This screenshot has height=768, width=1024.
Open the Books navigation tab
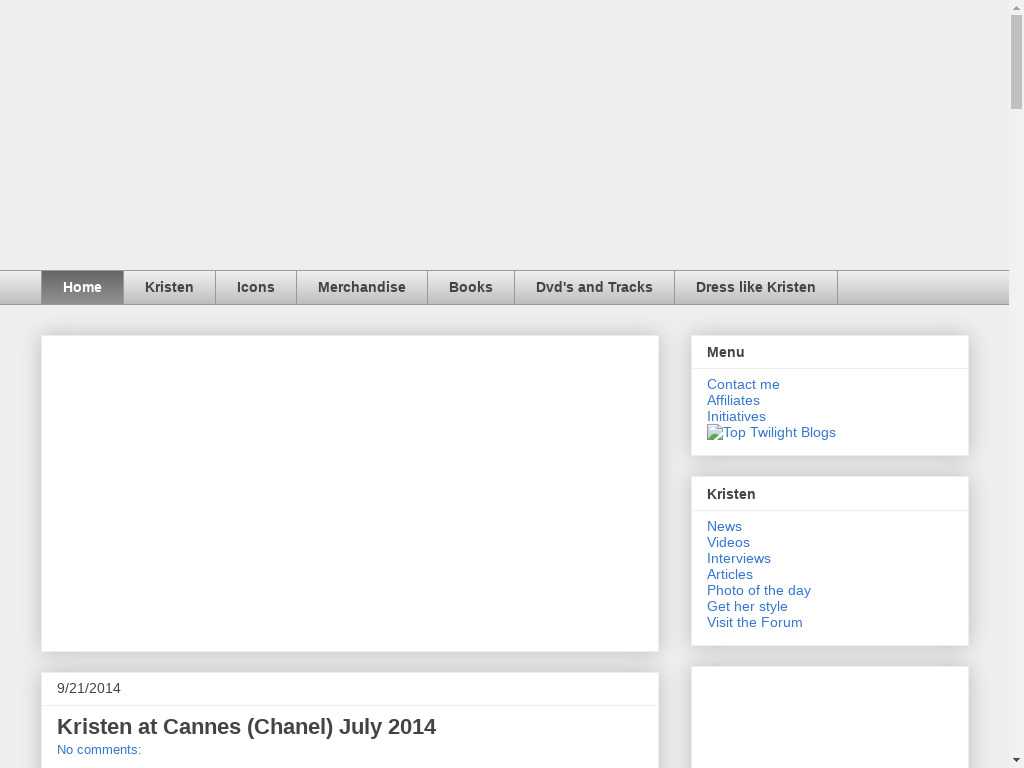(470, 287)
